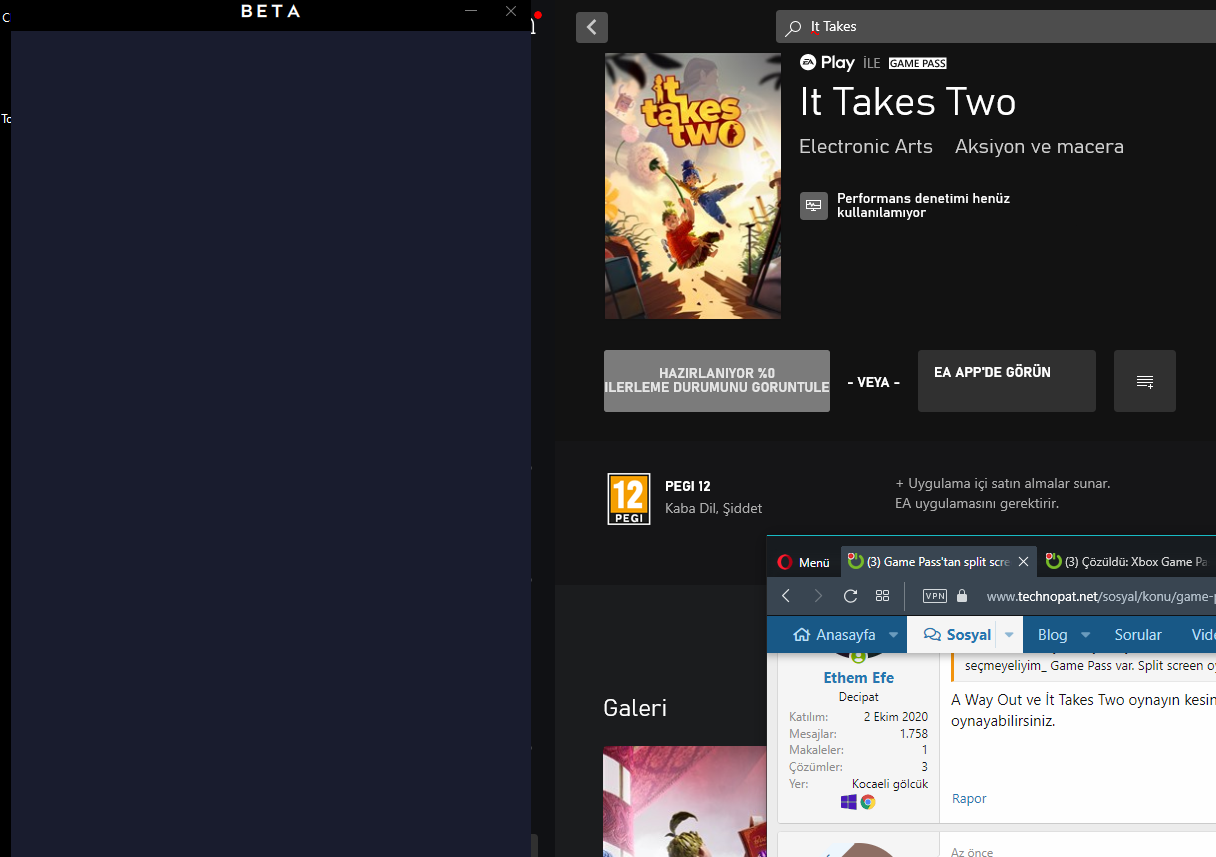Close the BETA window
The image size is (1216, 857).
[x=511, y=11]
